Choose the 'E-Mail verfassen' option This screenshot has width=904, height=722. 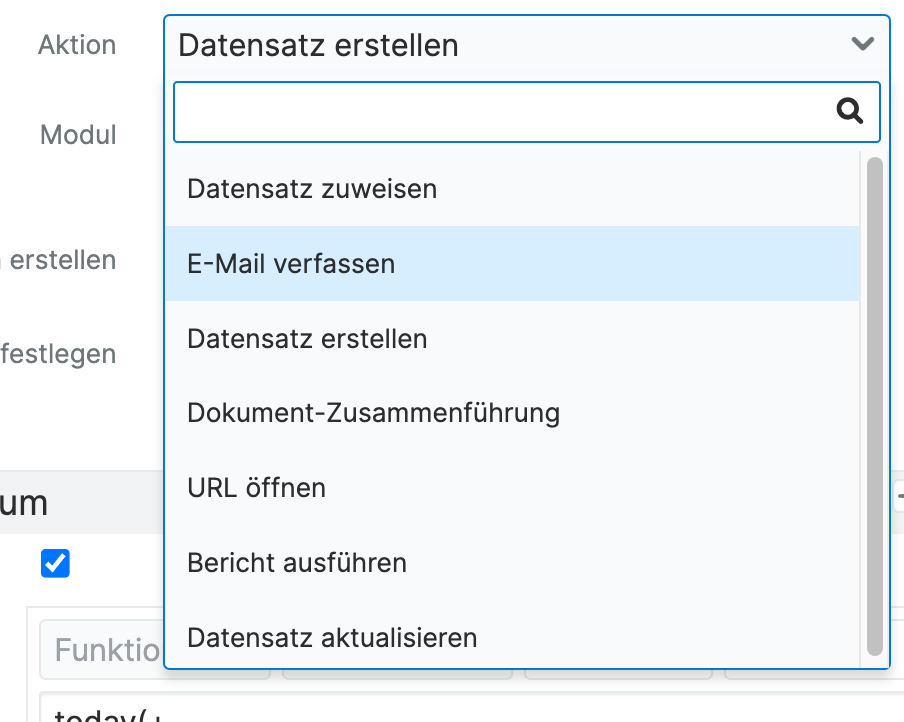291,264
